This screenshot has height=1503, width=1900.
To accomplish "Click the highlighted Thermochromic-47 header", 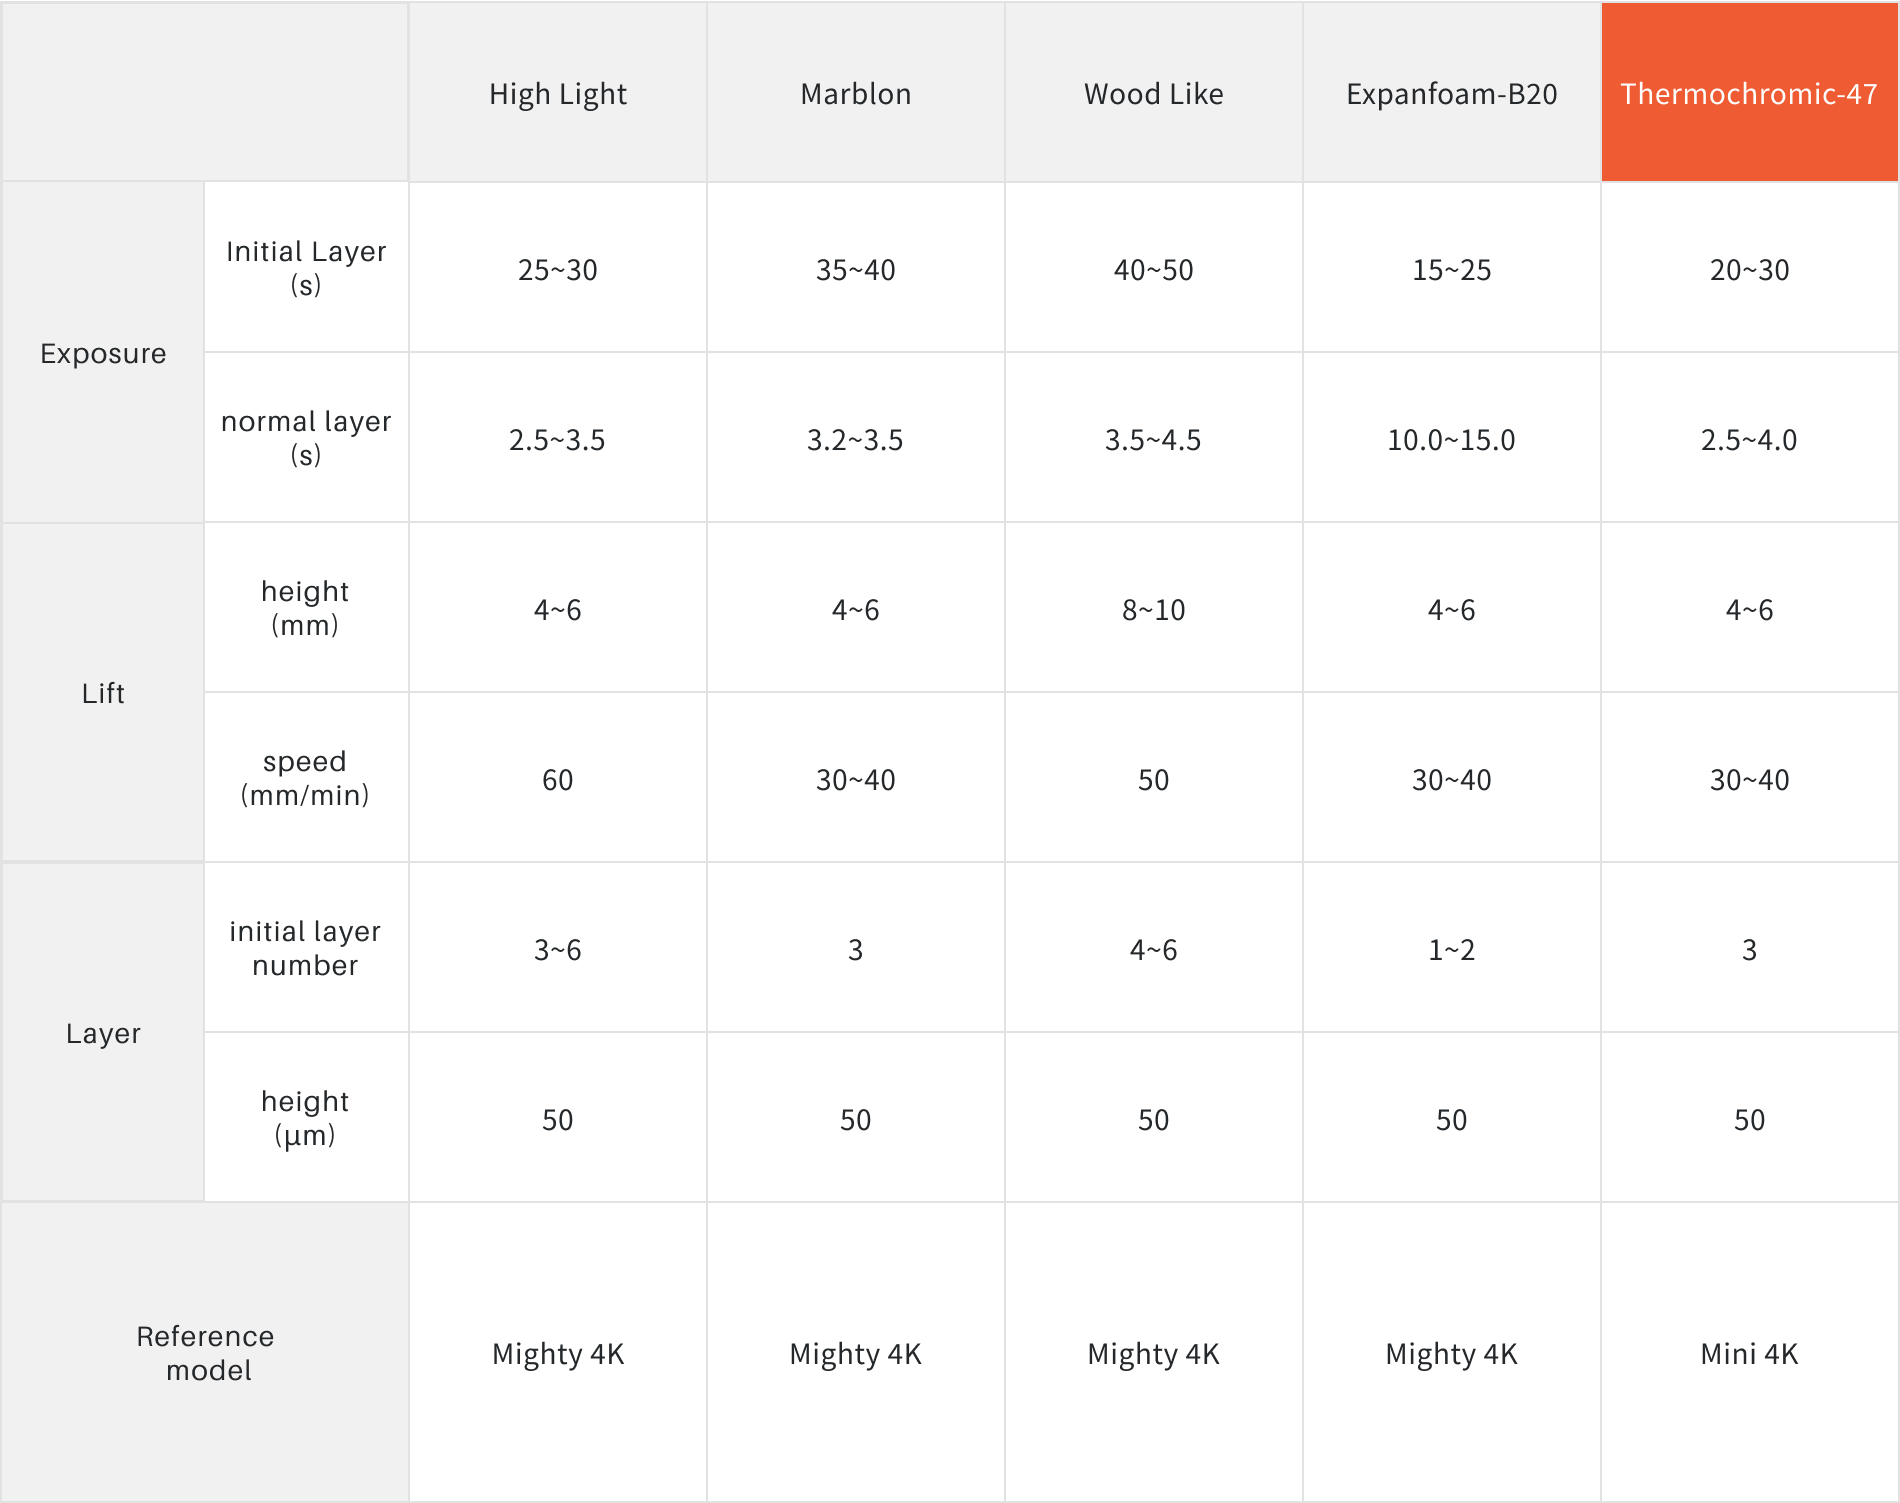I will (x=1749, y=94).
